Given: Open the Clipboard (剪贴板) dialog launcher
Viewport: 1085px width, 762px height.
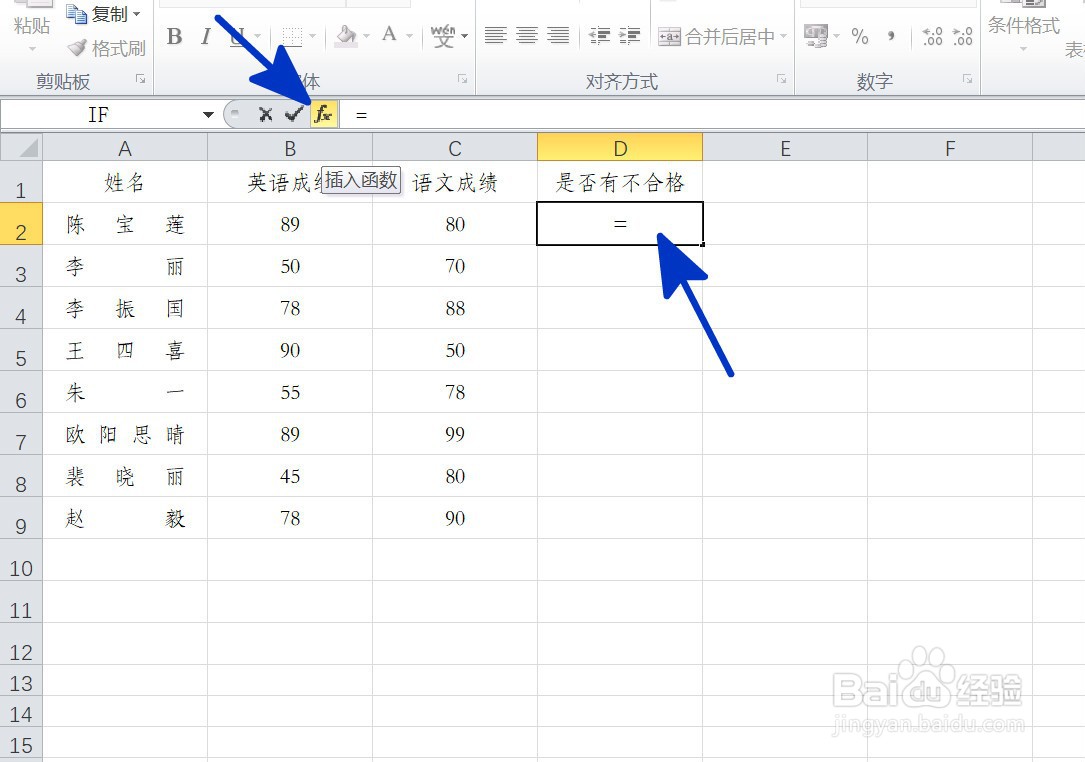Looking at the screenshot, I should [140, 80].
